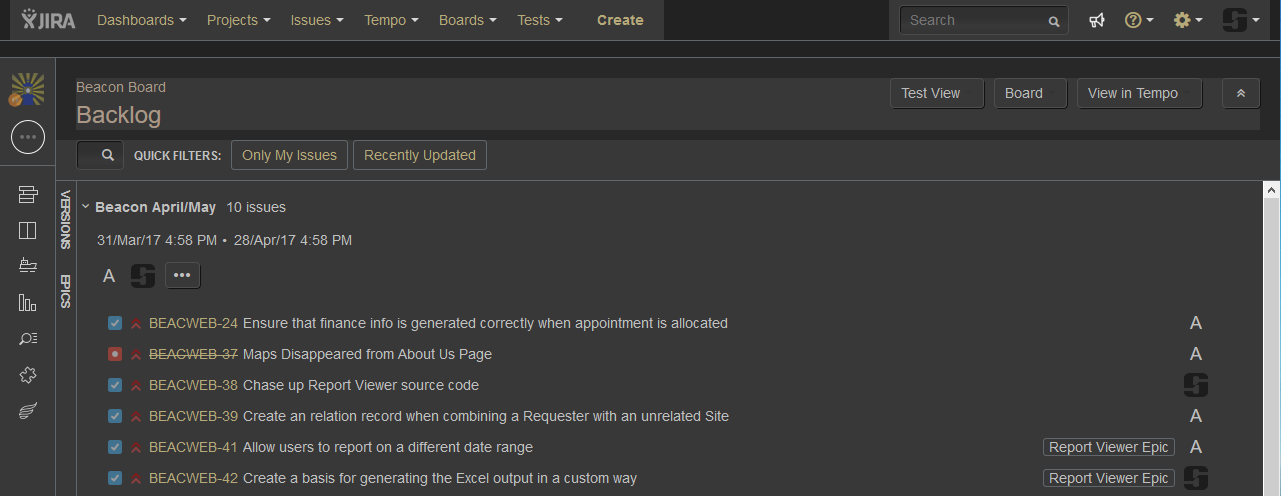Open the Help question mark dropdown
1281x496 pixels.
[1139, 20]
